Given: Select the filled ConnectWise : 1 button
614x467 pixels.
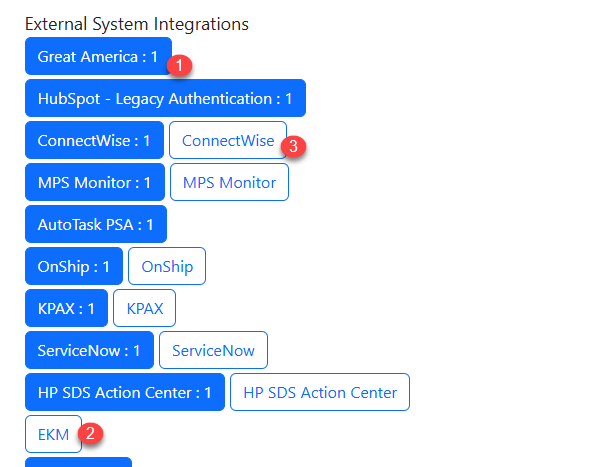Looking at the screenshot, I should 94,140.
